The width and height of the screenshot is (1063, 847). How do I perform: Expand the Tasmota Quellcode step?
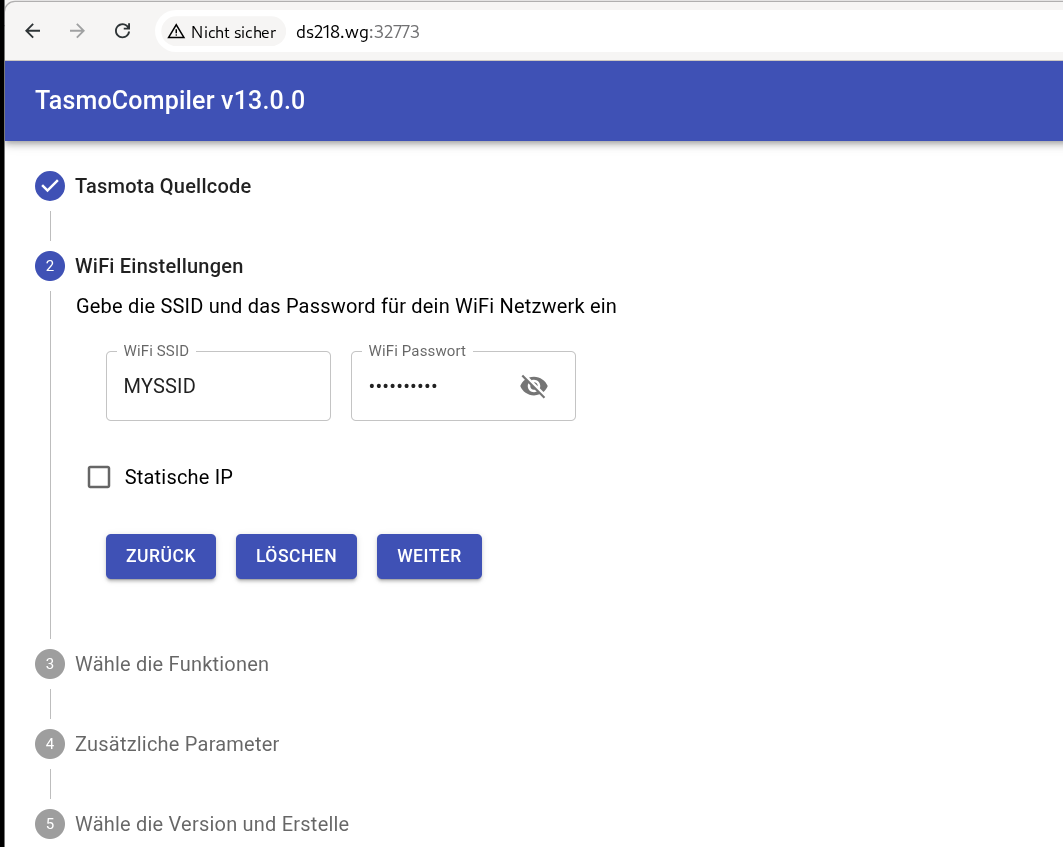click(x=163, y=186)
